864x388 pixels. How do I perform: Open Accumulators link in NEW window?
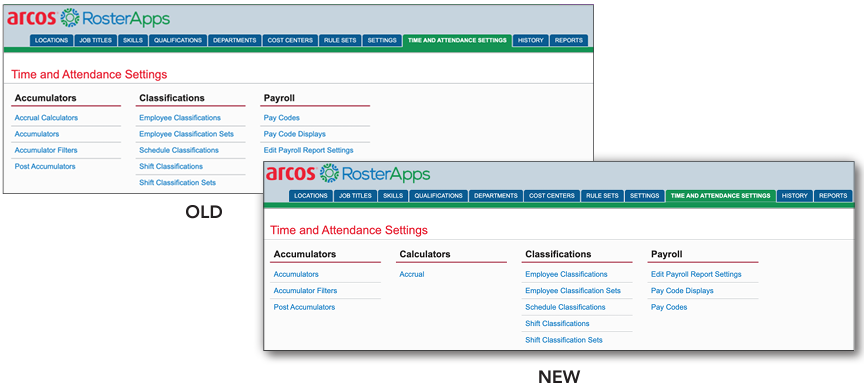coord(296,274)
